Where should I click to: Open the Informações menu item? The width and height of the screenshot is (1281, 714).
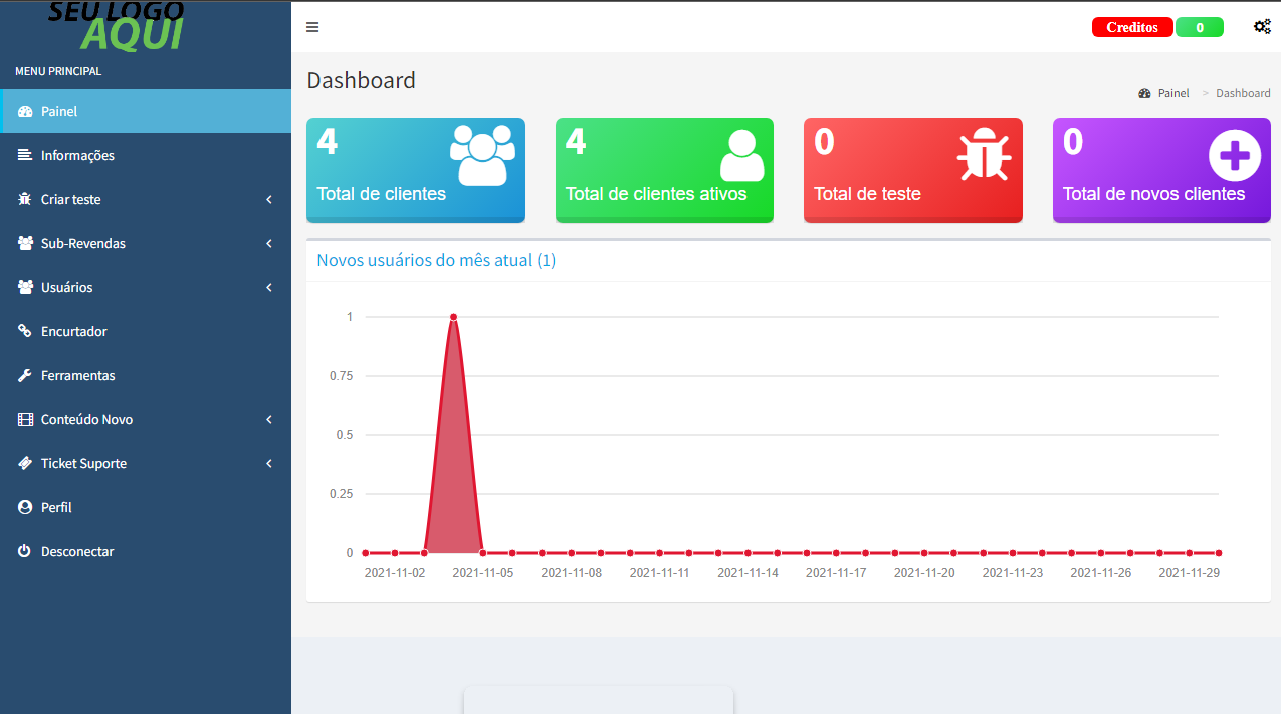pyautogui.click(x=78, y=155)
